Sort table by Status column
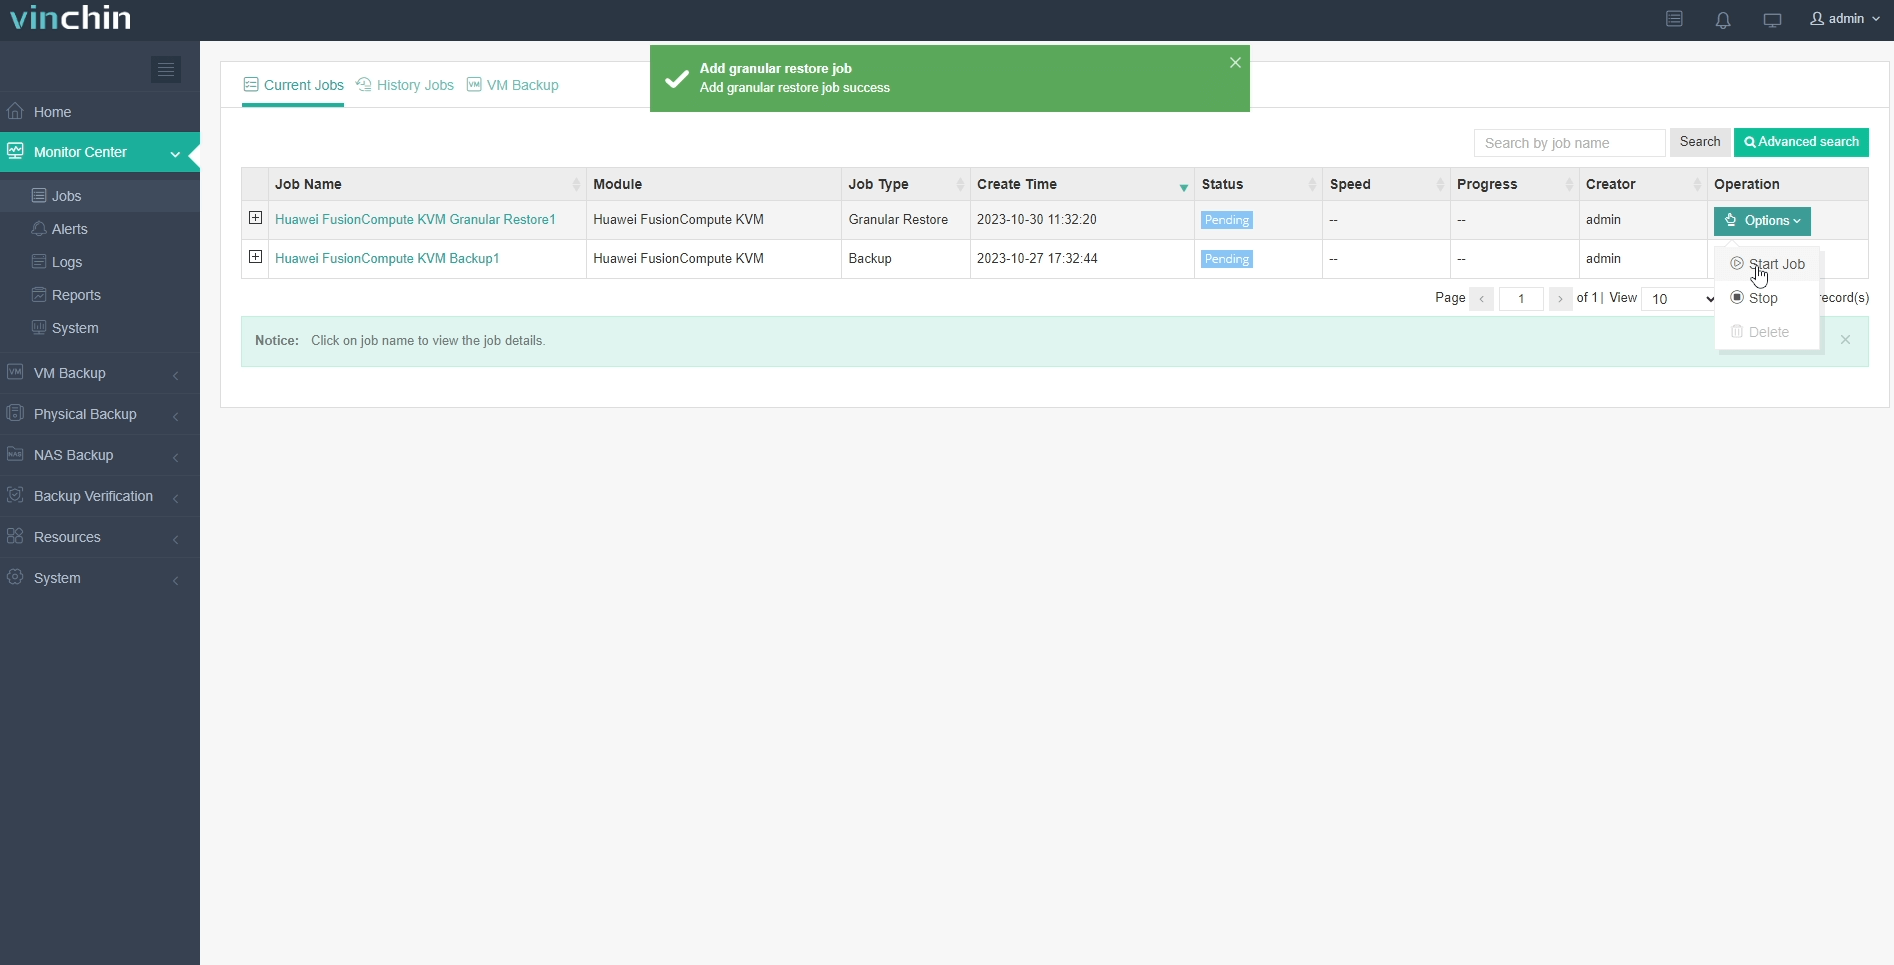The image size is (1894, 965). pos(1258,184)
